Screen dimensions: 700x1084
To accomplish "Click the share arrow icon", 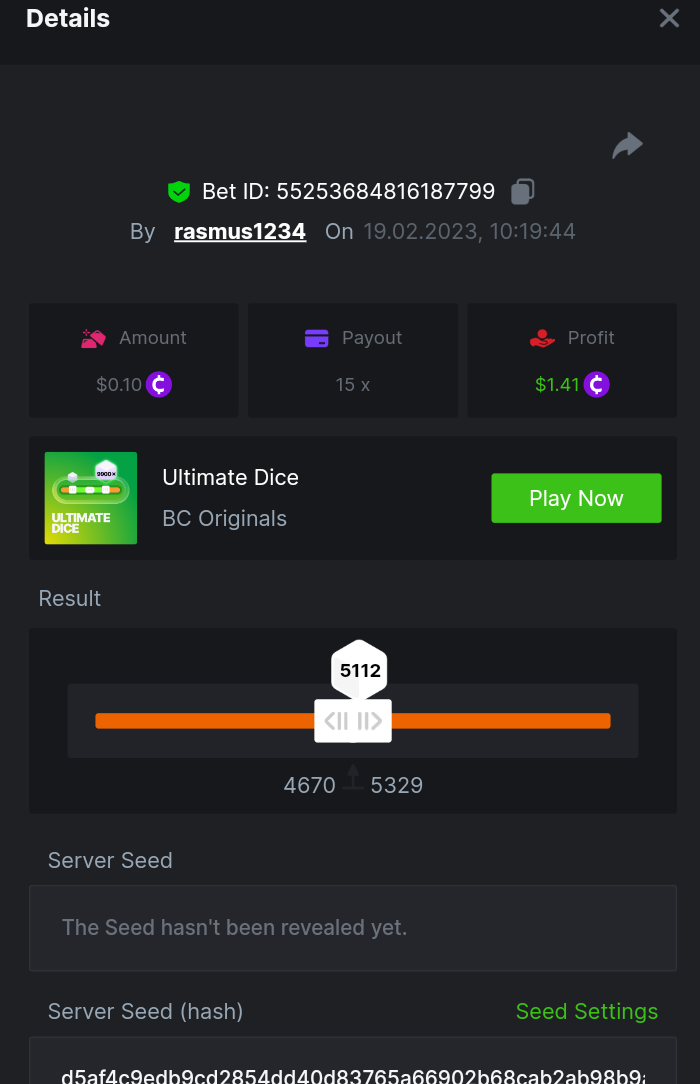I will 627,146.
